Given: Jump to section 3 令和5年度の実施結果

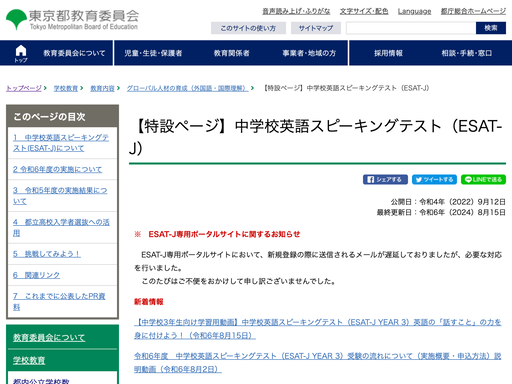Looking at the screenshot, I should click(60, 196).
